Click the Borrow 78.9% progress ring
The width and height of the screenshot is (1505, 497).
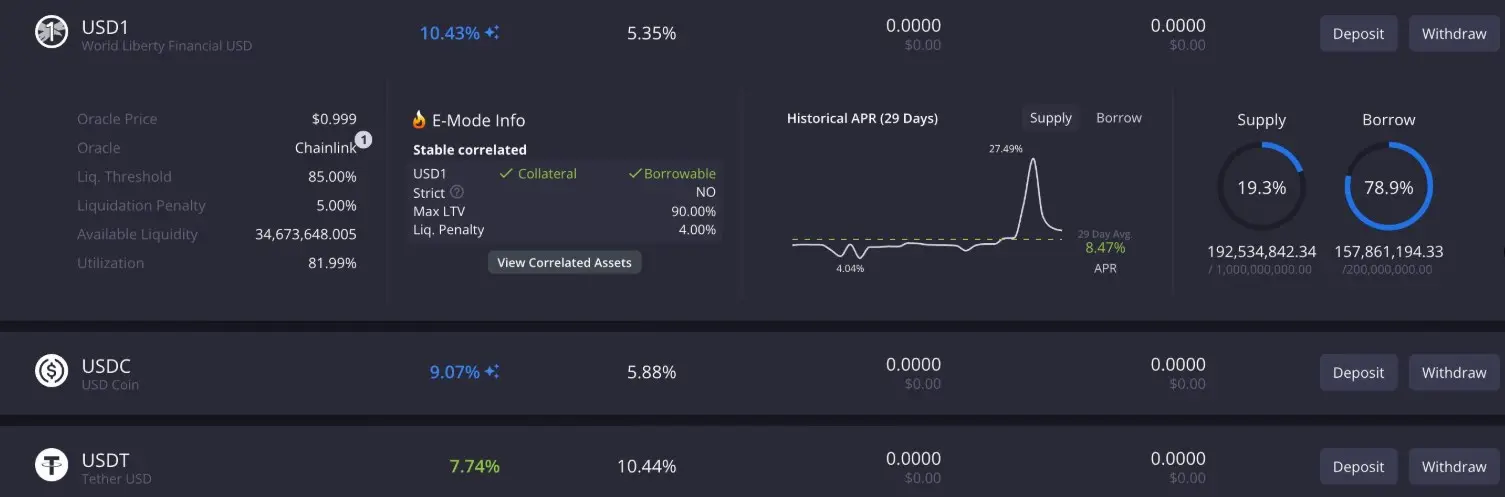[x=1388, y=187]
